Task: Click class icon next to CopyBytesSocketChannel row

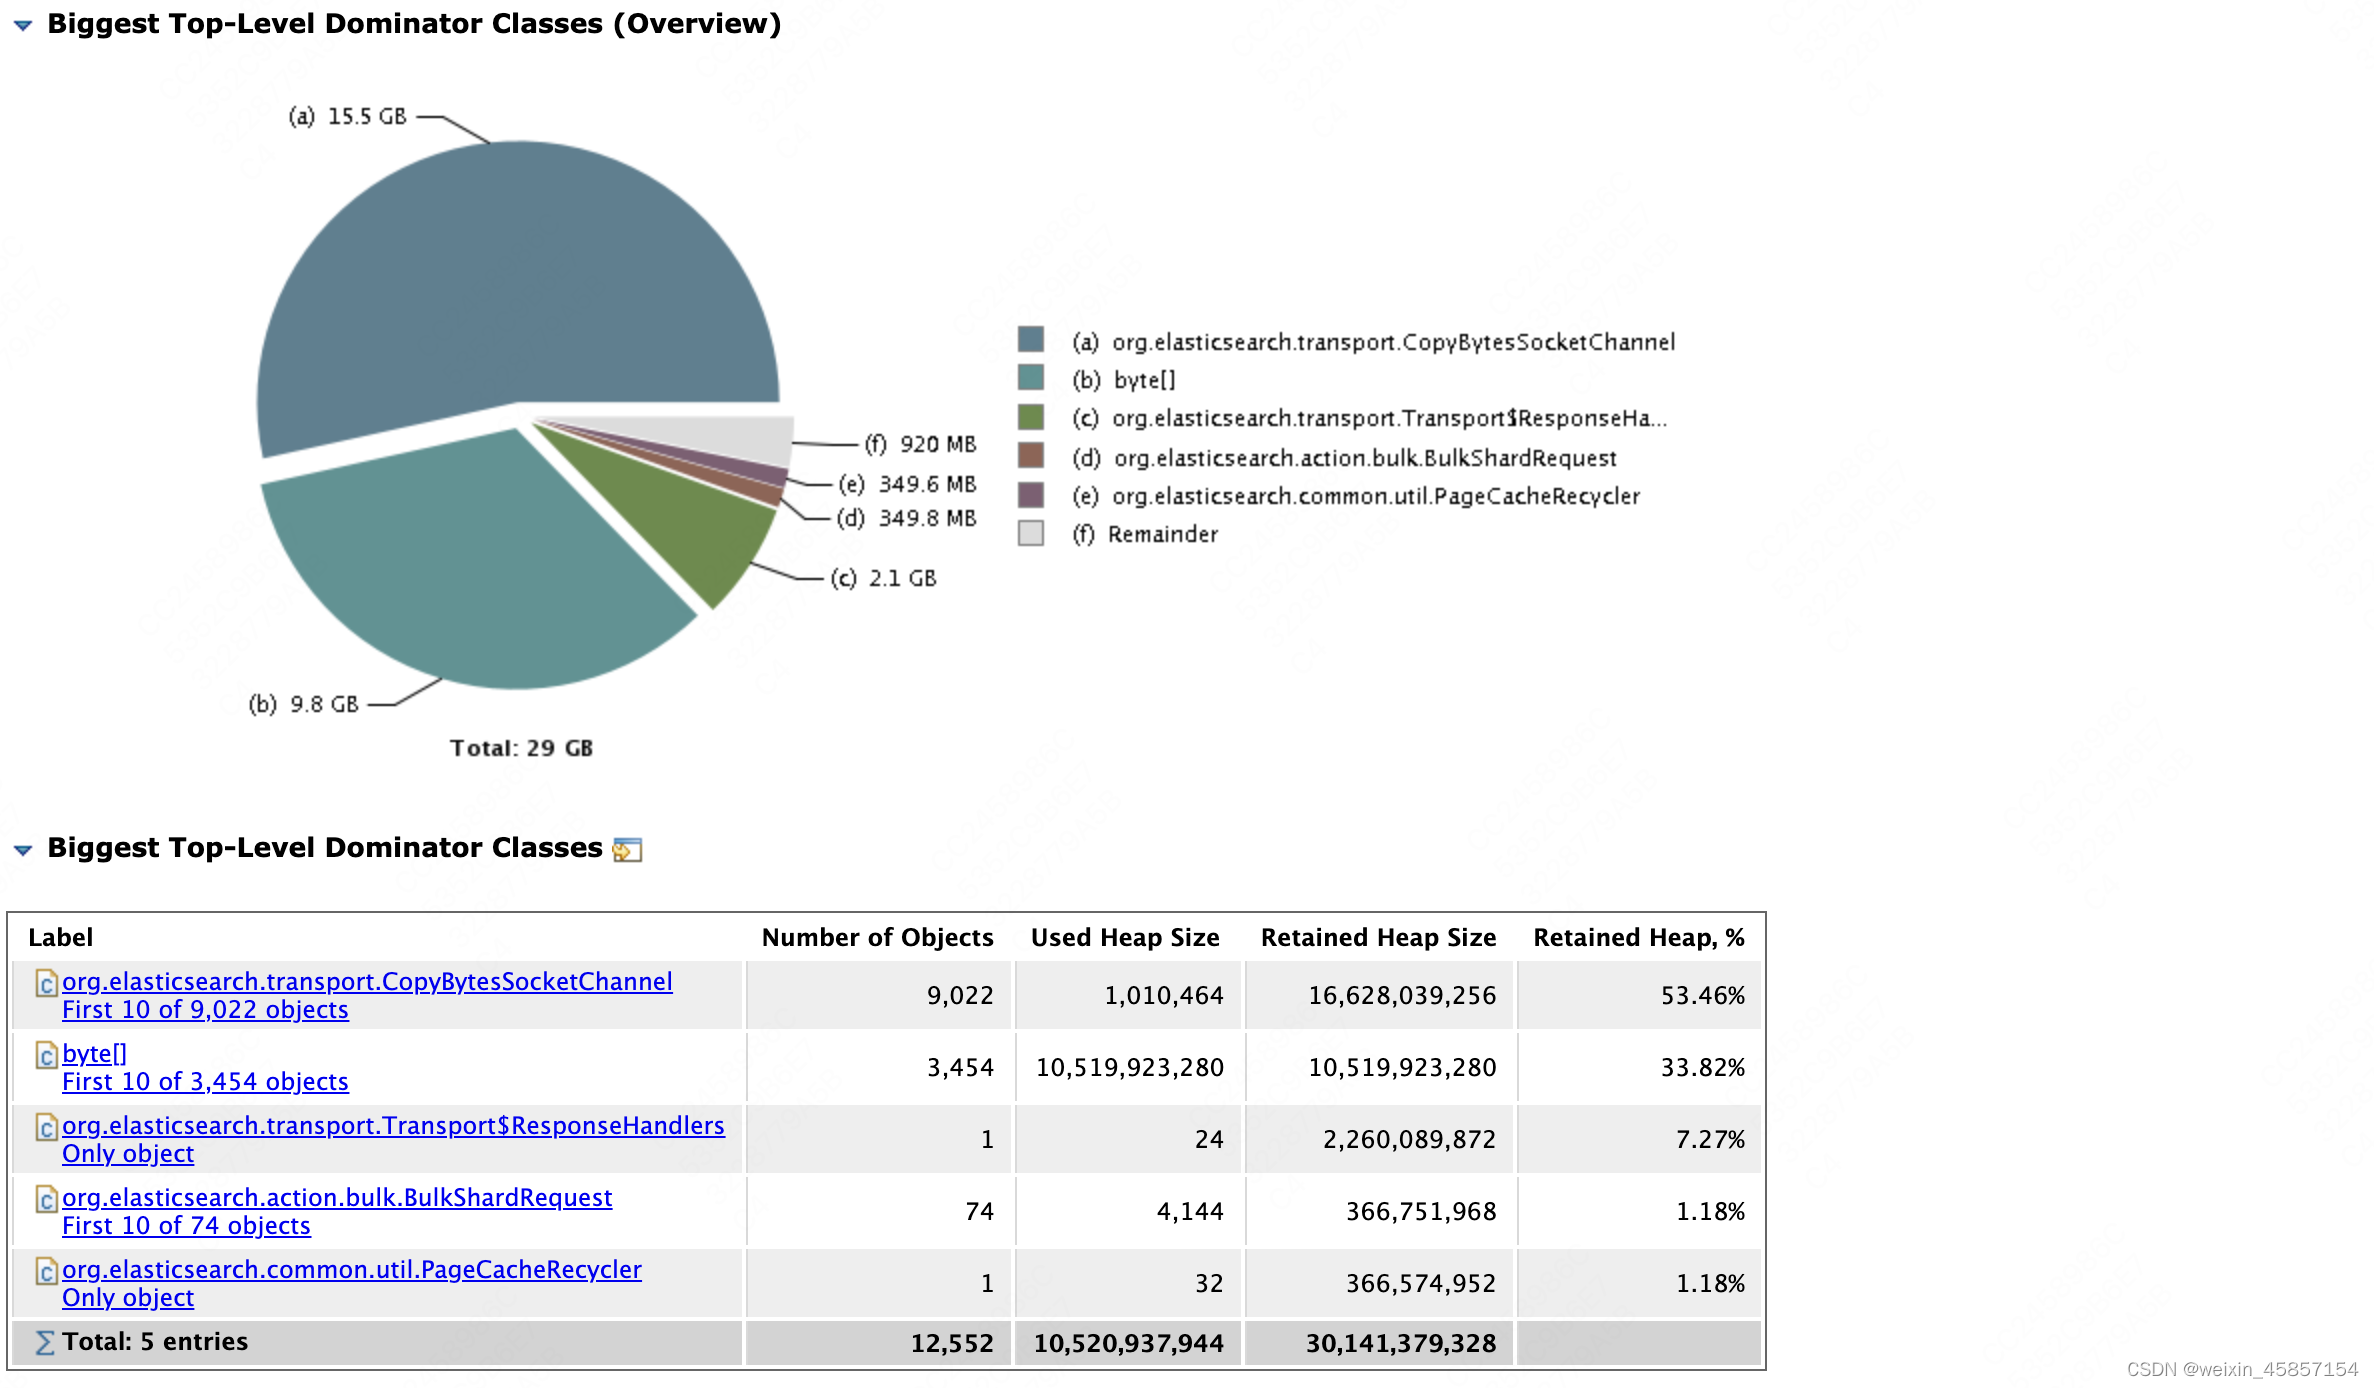Action: 46,983
